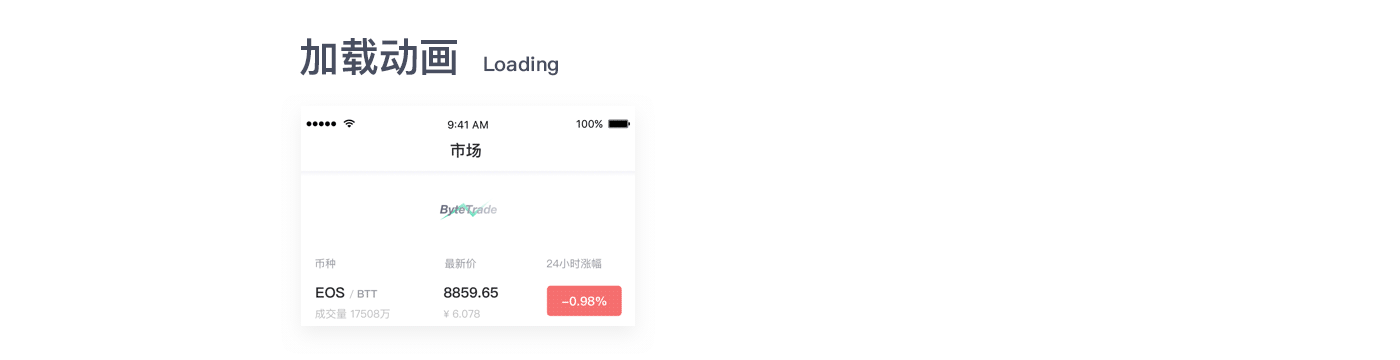Sort by the 币种 column header
This screenshot has height=360, width=1400.
(x=325, y=264)
